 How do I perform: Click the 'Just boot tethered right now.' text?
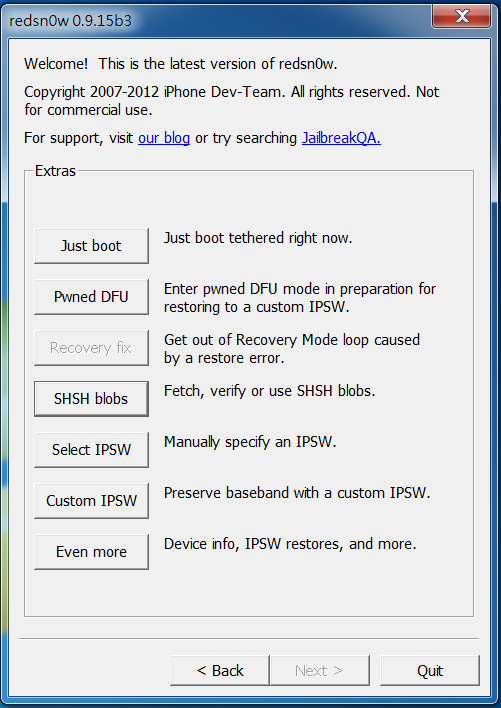click(258, 238)
